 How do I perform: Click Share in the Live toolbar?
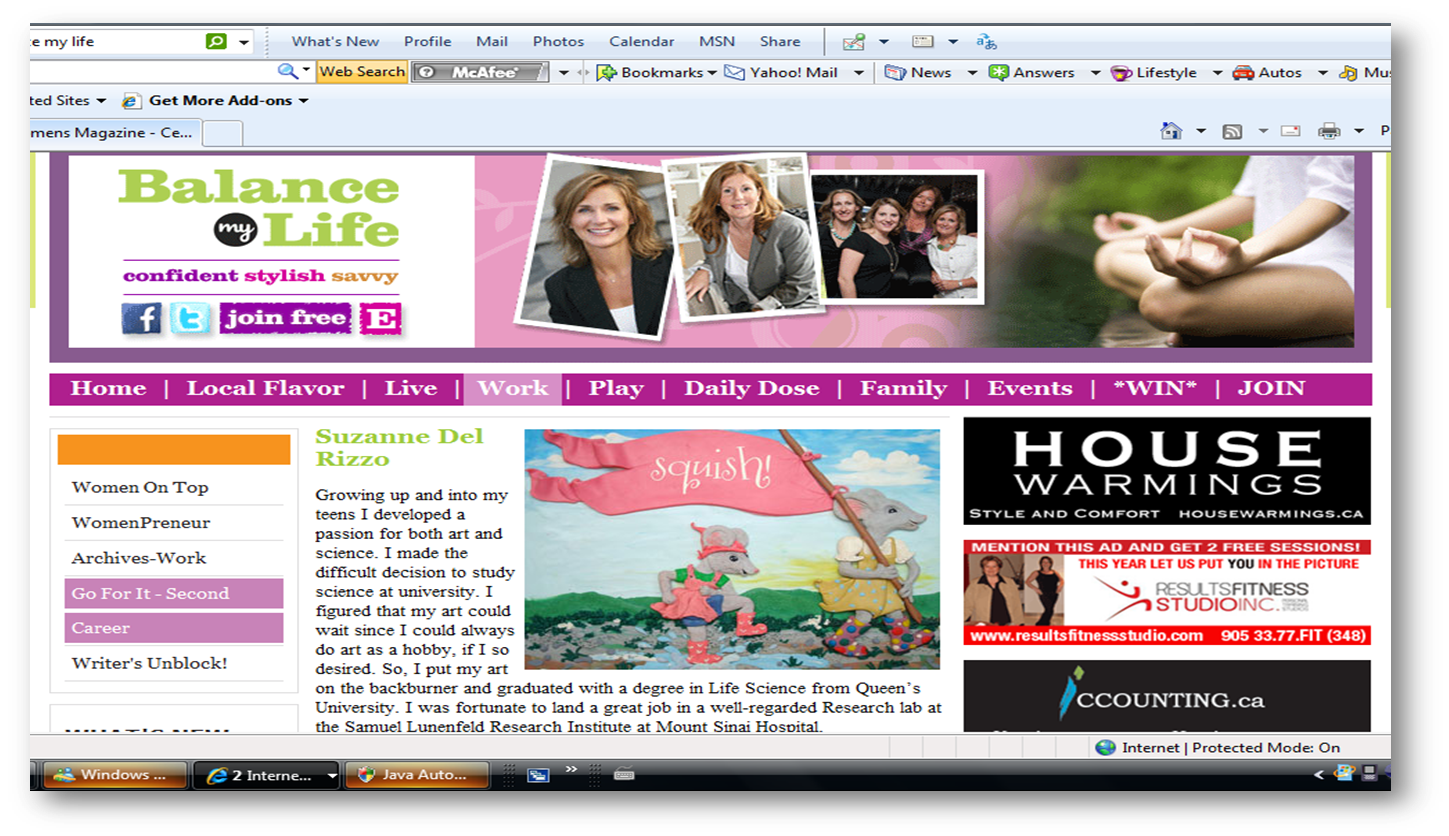(x=779, y=41)
